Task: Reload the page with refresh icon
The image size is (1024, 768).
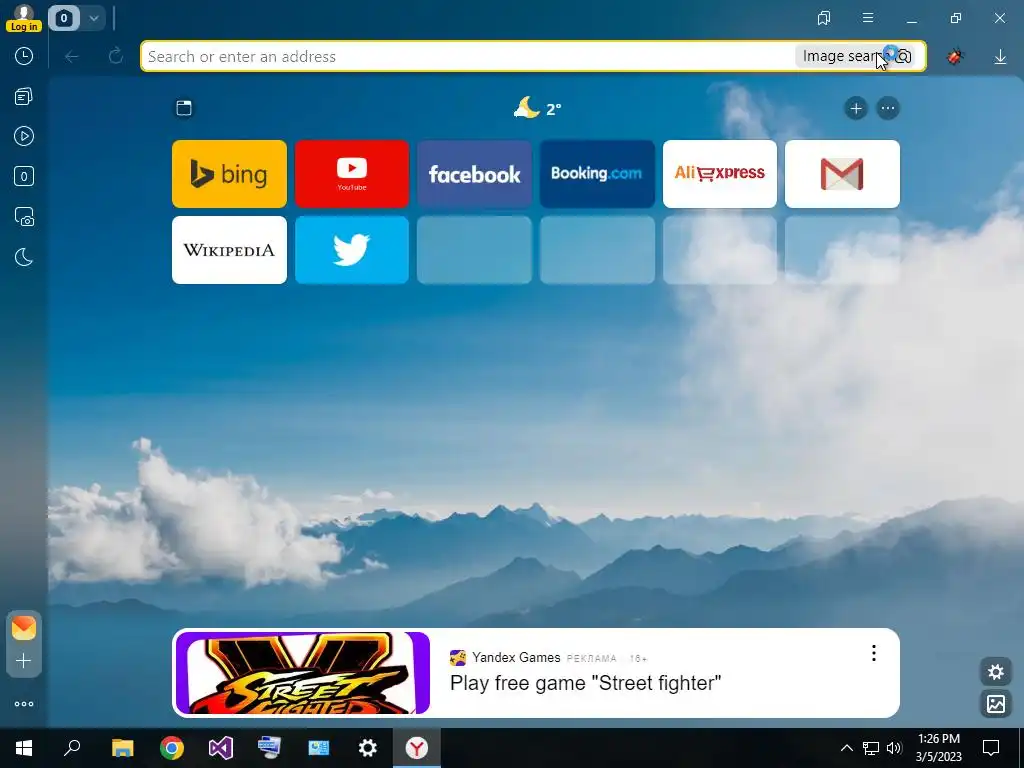Action: [x=116, y=57]
